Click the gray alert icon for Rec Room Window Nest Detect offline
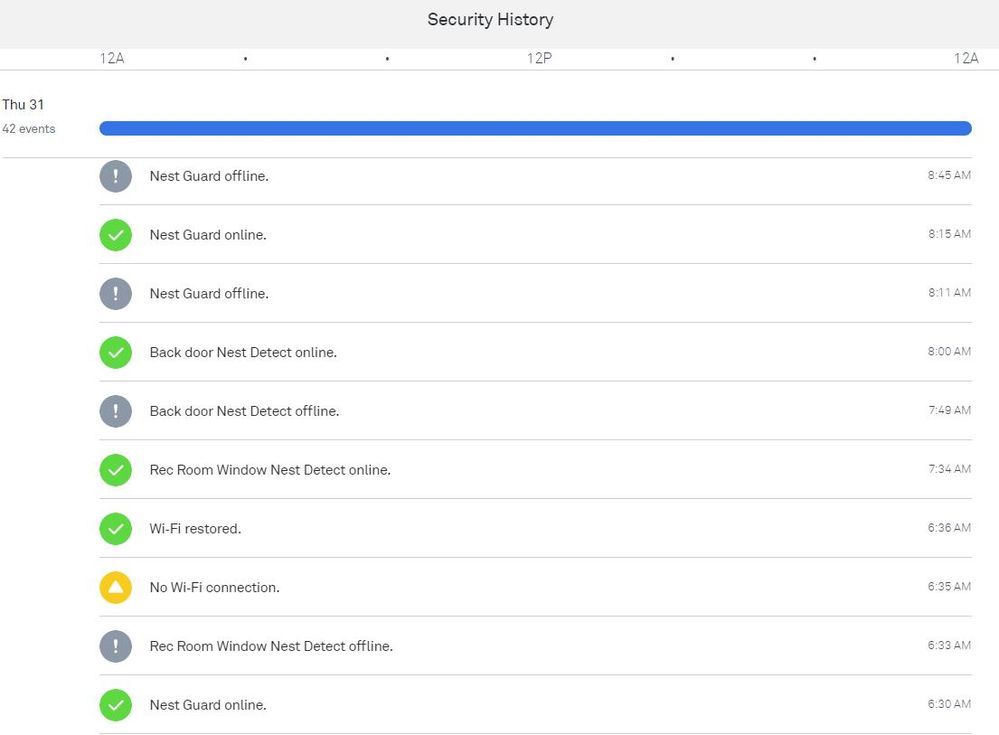The height and width of the screenshot is (735, 999). pyautogui.click(x=115, y=646)
